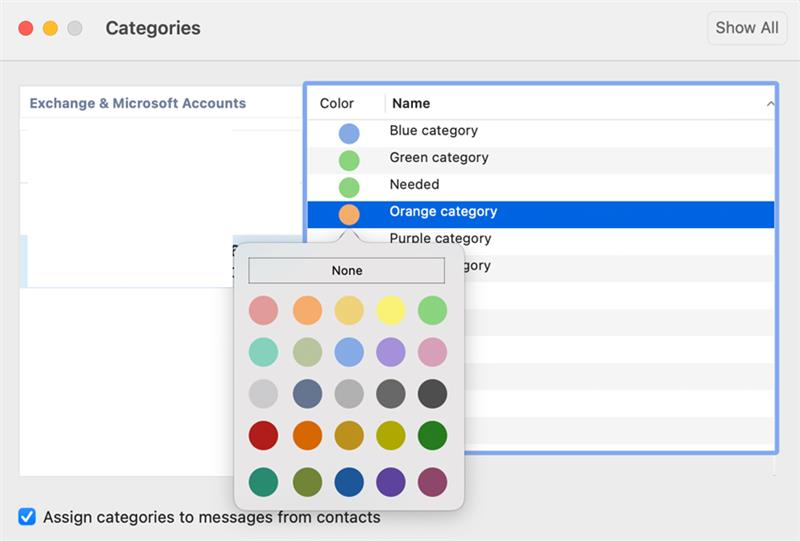Click the Show All button

click(x=747, y=28)
